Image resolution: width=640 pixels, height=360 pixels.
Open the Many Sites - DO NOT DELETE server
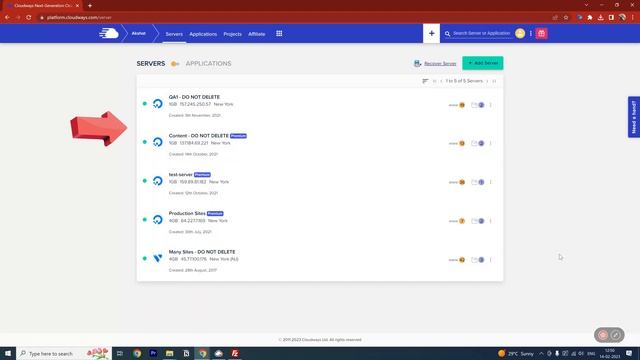(202, 252)
